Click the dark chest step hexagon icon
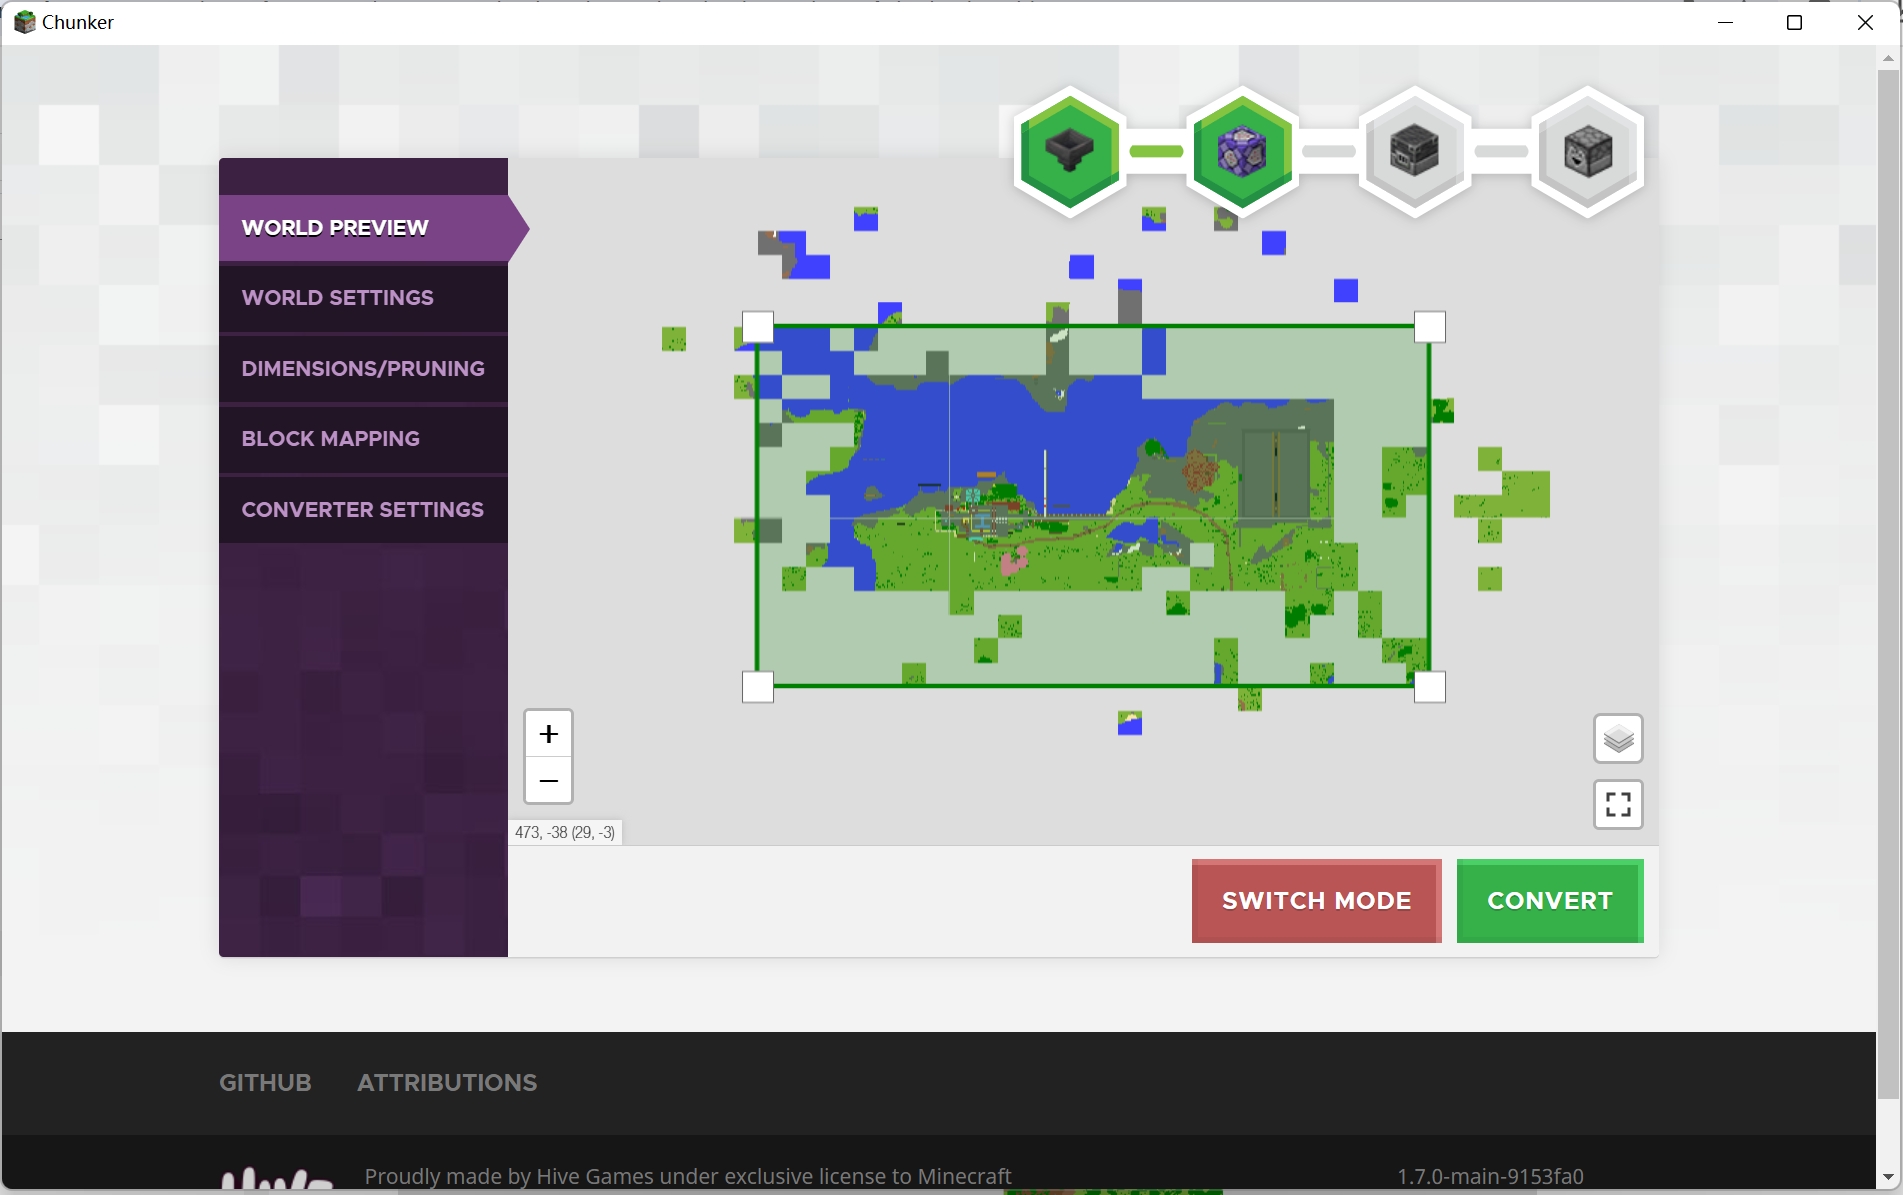 click(1414, 151)
